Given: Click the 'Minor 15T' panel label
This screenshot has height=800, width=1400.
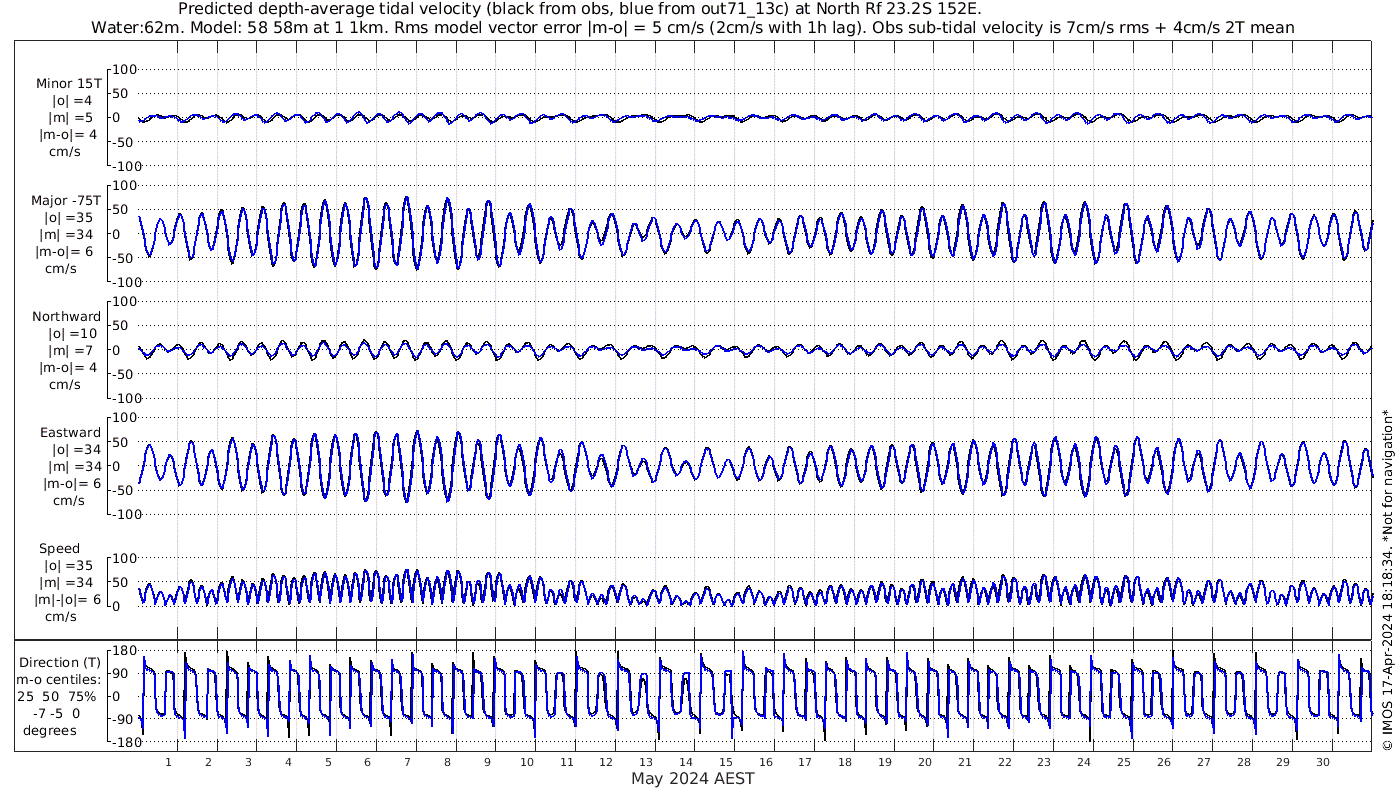Looking at the screenshot, I should 68,83.
